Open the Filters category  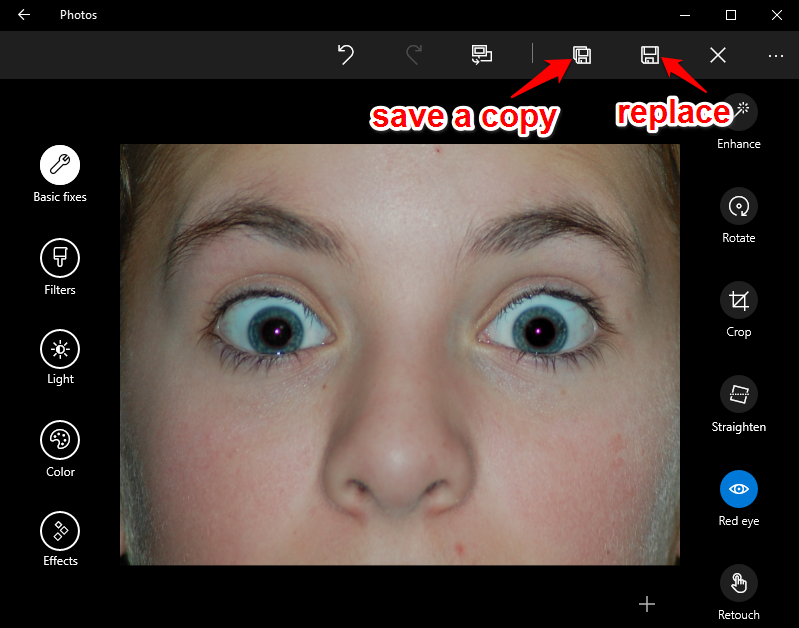click(60, 258)
